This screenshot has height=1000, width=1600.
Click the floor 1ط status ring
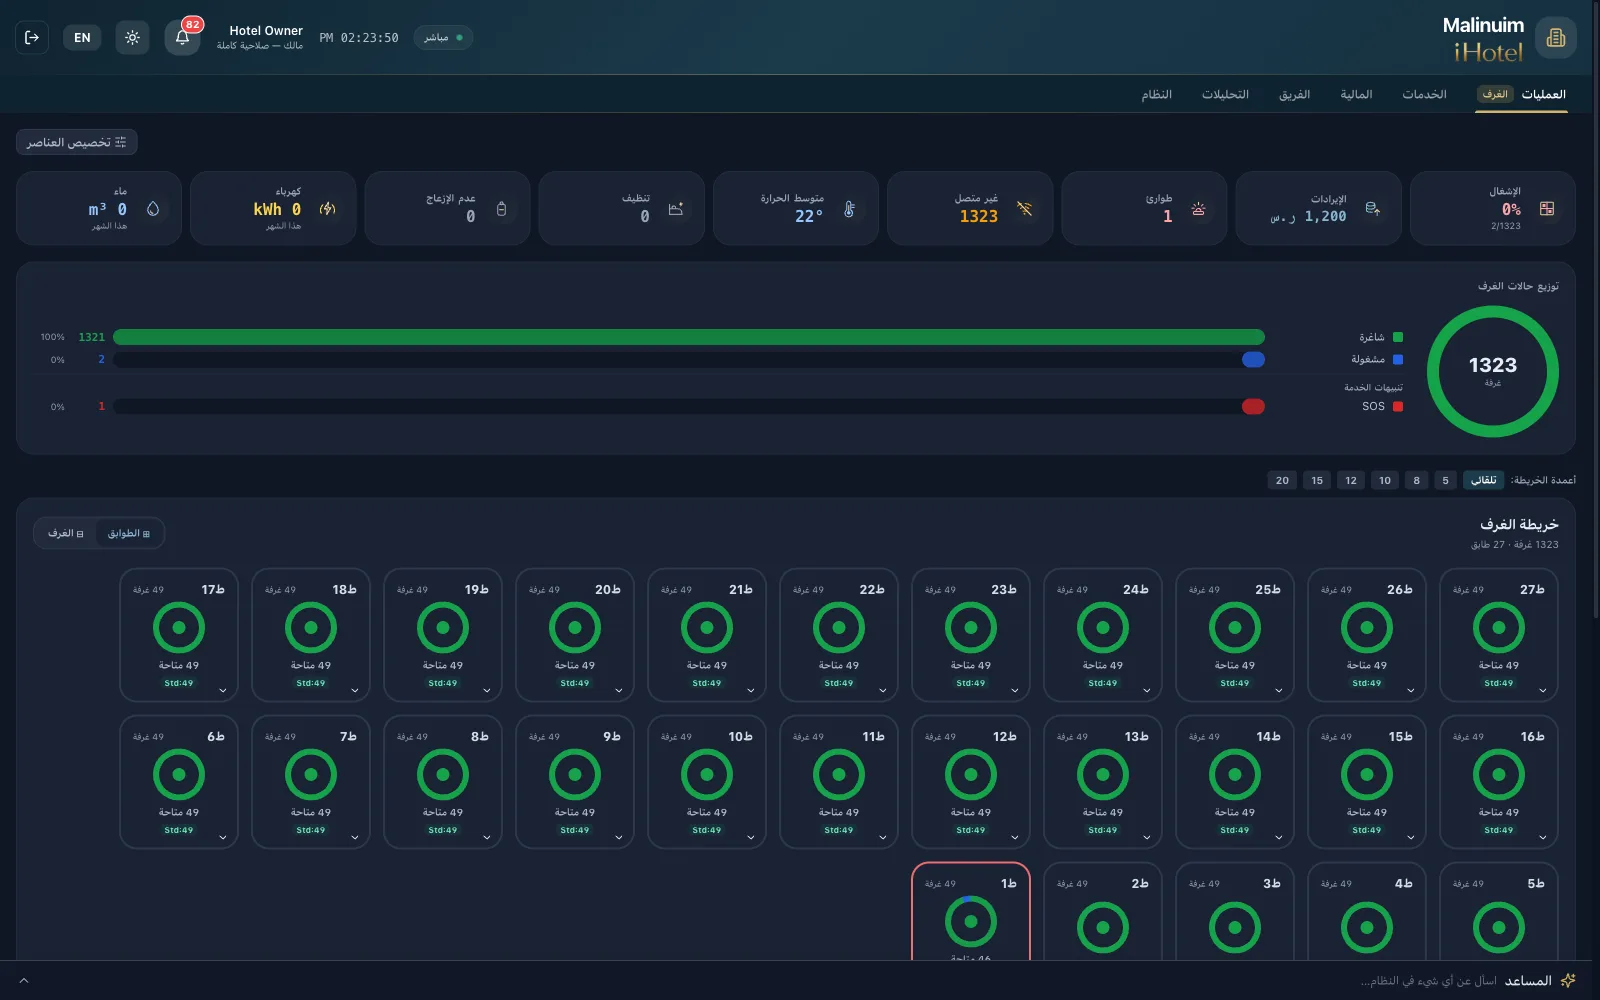point(970,921)
